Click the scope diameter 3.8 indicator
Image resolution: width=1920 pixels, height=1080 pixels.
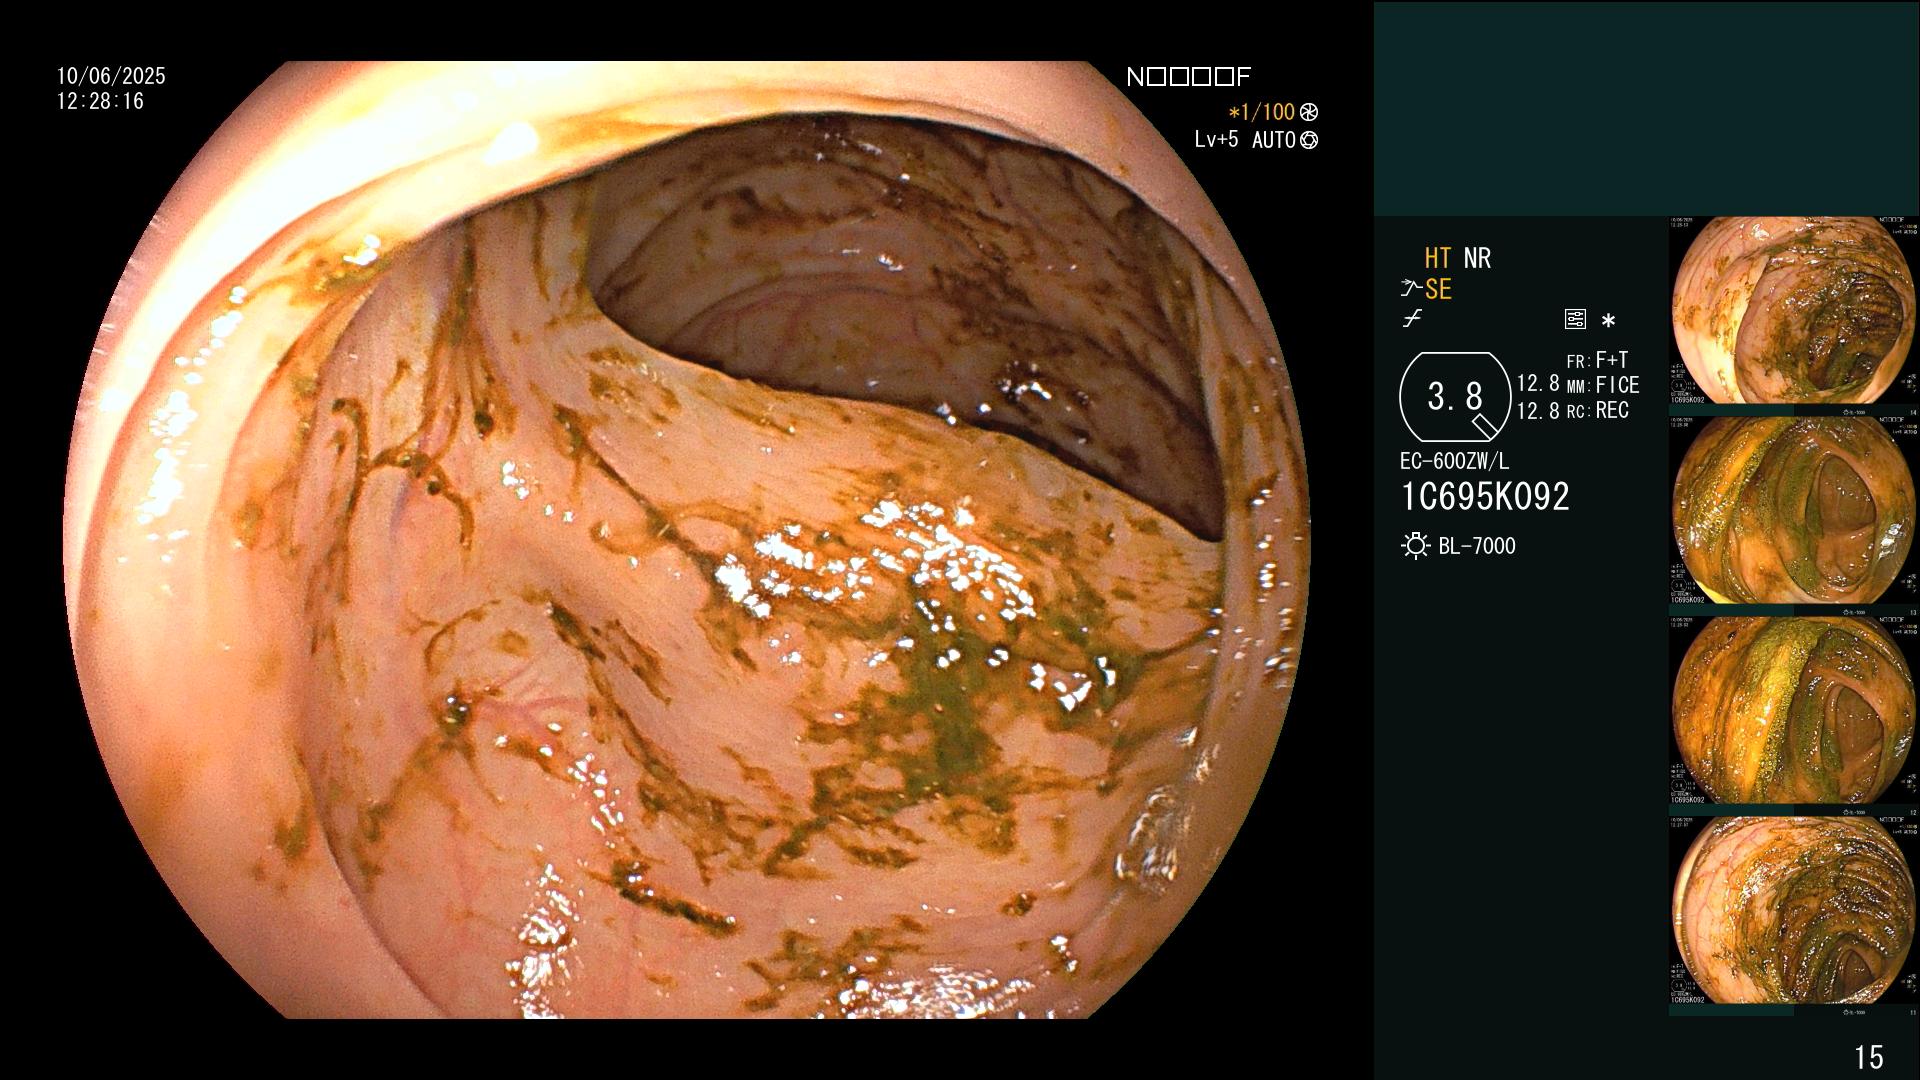click(1455, 397)
